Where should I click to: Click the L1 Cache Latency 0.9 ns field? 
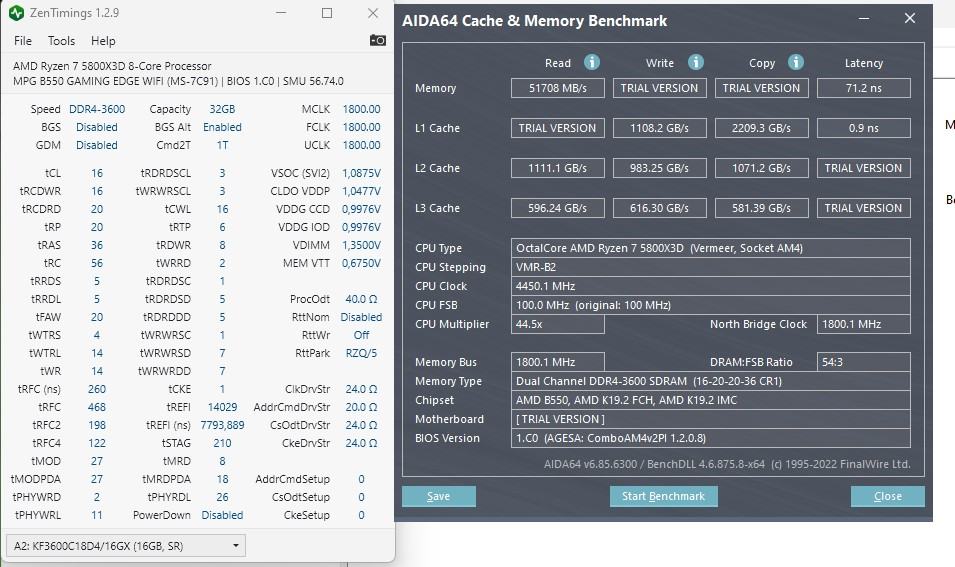(x=864, y=128)
